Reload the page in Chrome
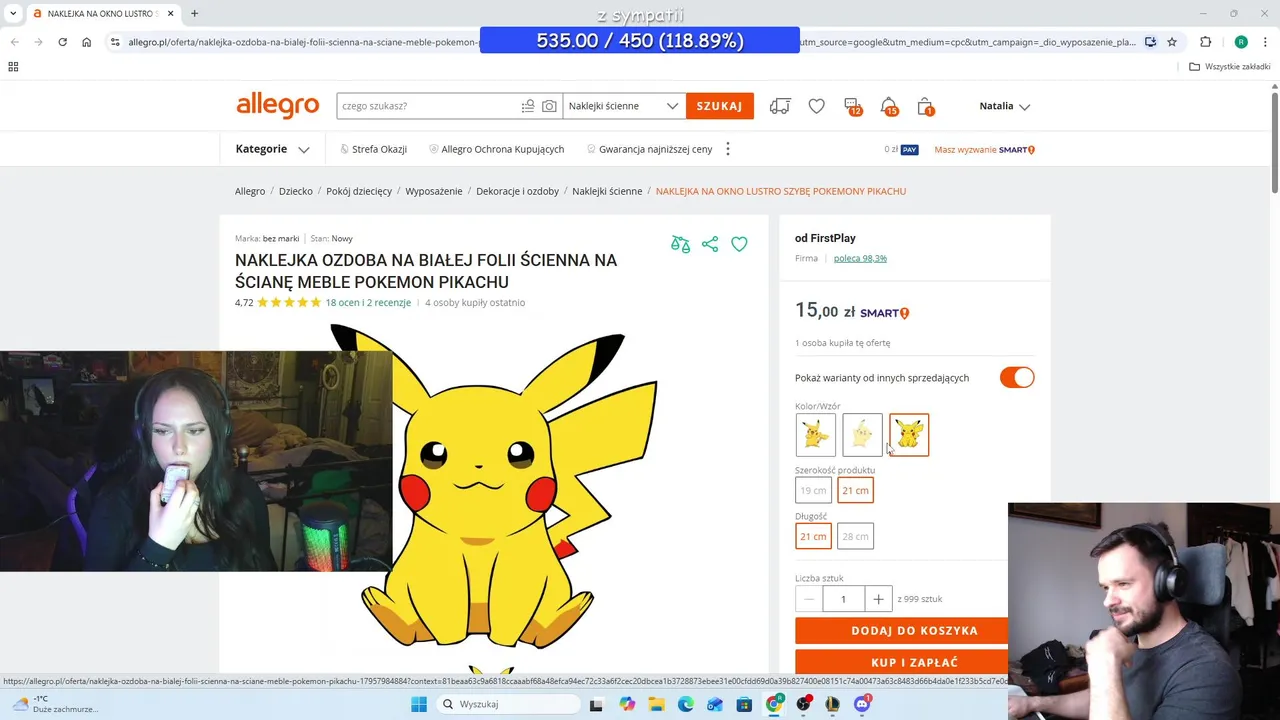Screen dimensions: 1280x720 (x=62, y=42)
